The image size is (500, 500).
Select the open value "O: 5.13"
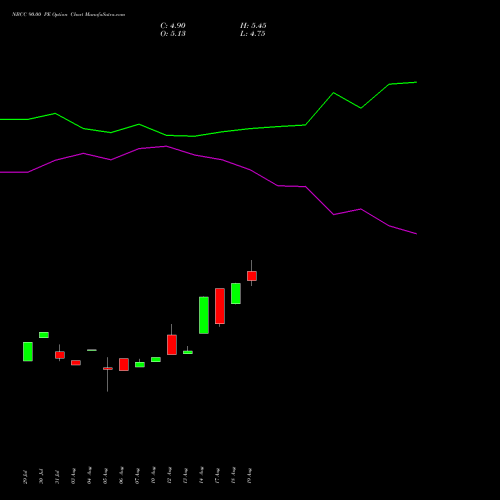173,34
